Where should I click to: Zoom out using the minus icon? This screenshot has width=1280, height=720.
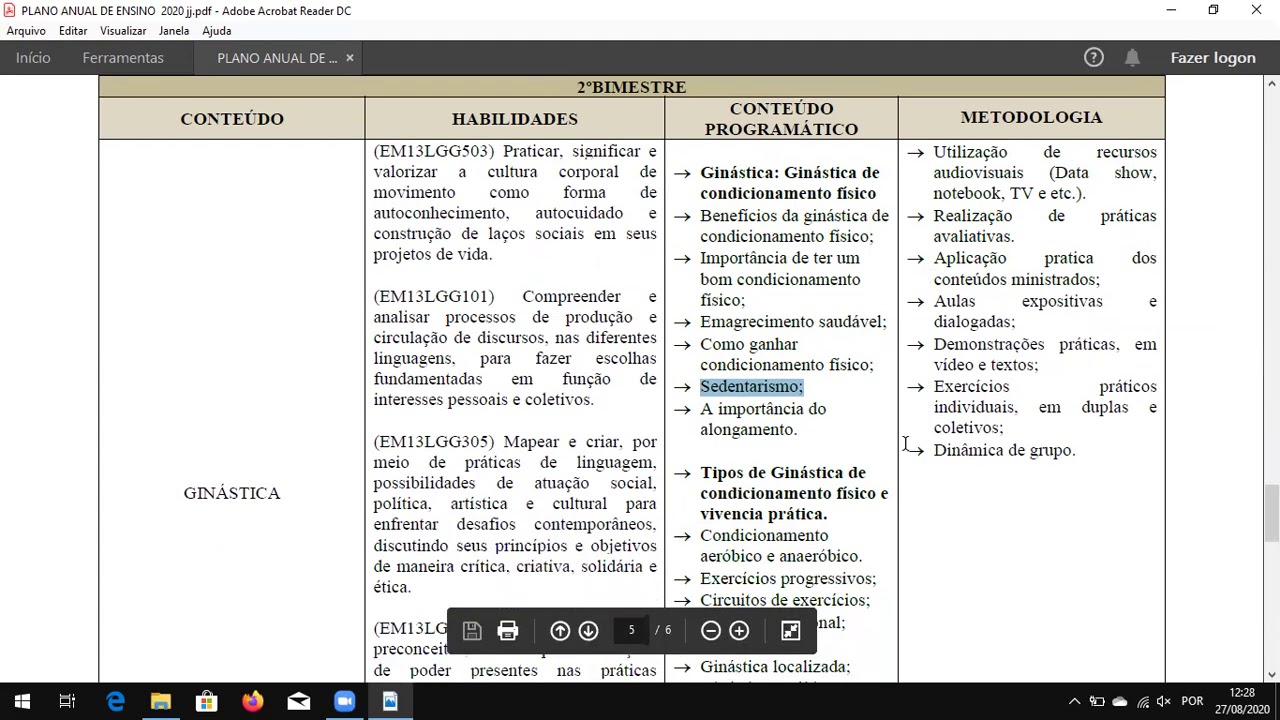(x=711, y=631)
